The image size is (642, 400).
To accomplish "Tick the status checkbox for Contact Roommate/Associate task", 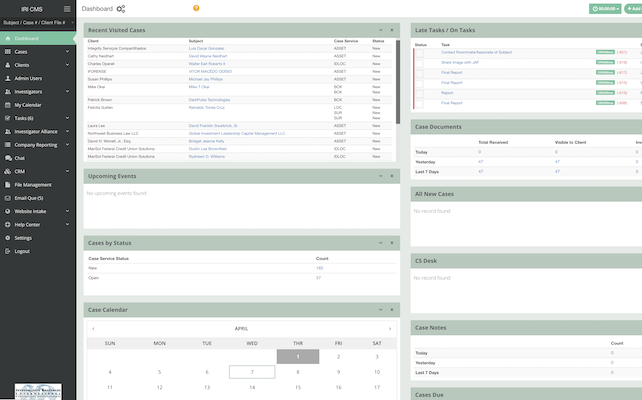I will 420,51.
